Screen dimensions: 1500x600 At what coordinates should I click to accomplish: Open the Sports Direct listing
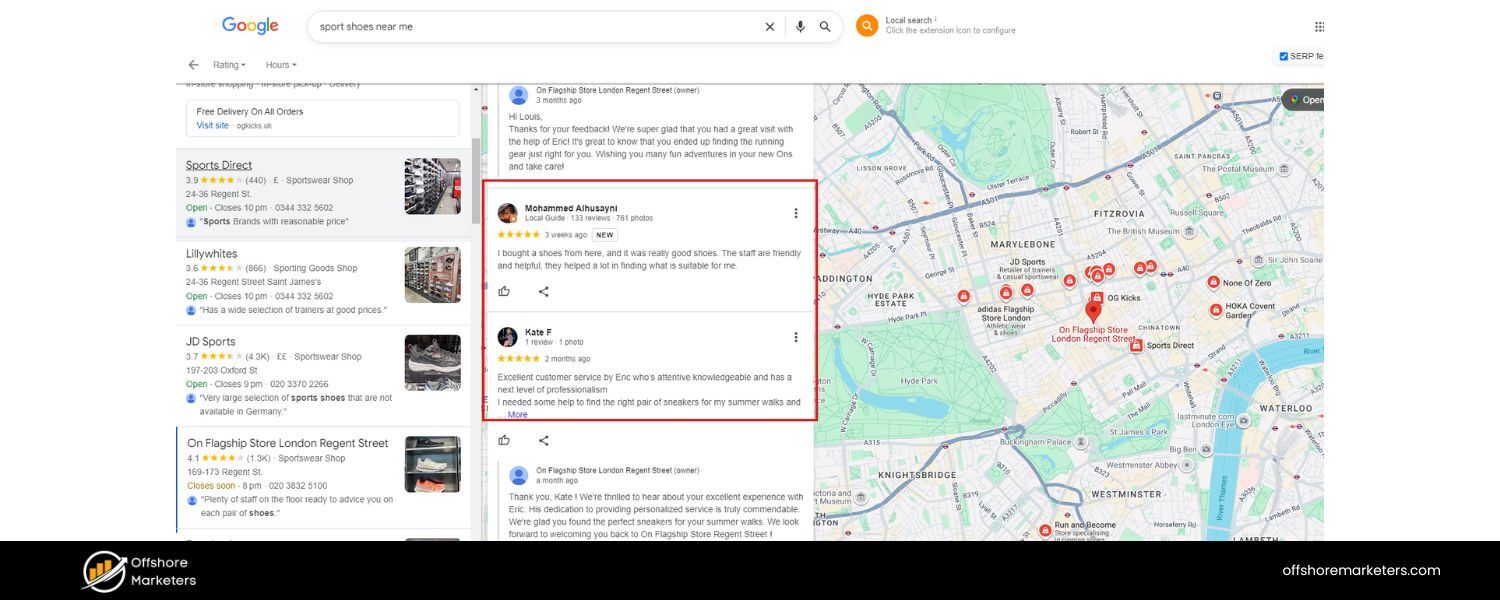click(x=218, y=164)
